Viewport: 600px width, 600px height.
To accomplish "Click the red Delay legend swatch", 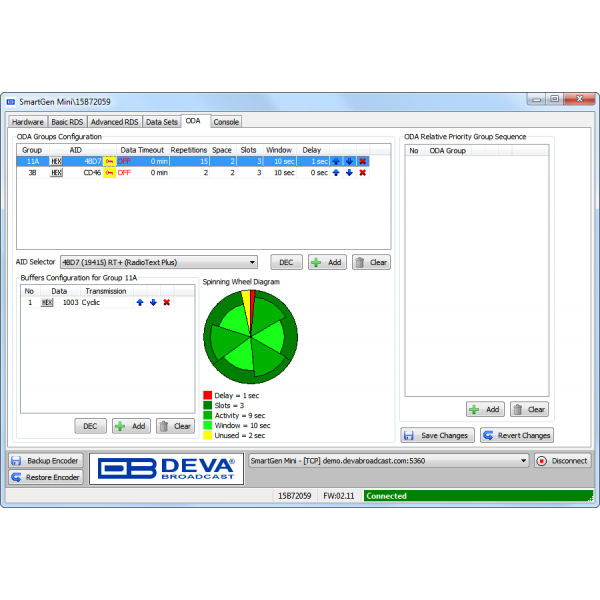I will (207, 395).
